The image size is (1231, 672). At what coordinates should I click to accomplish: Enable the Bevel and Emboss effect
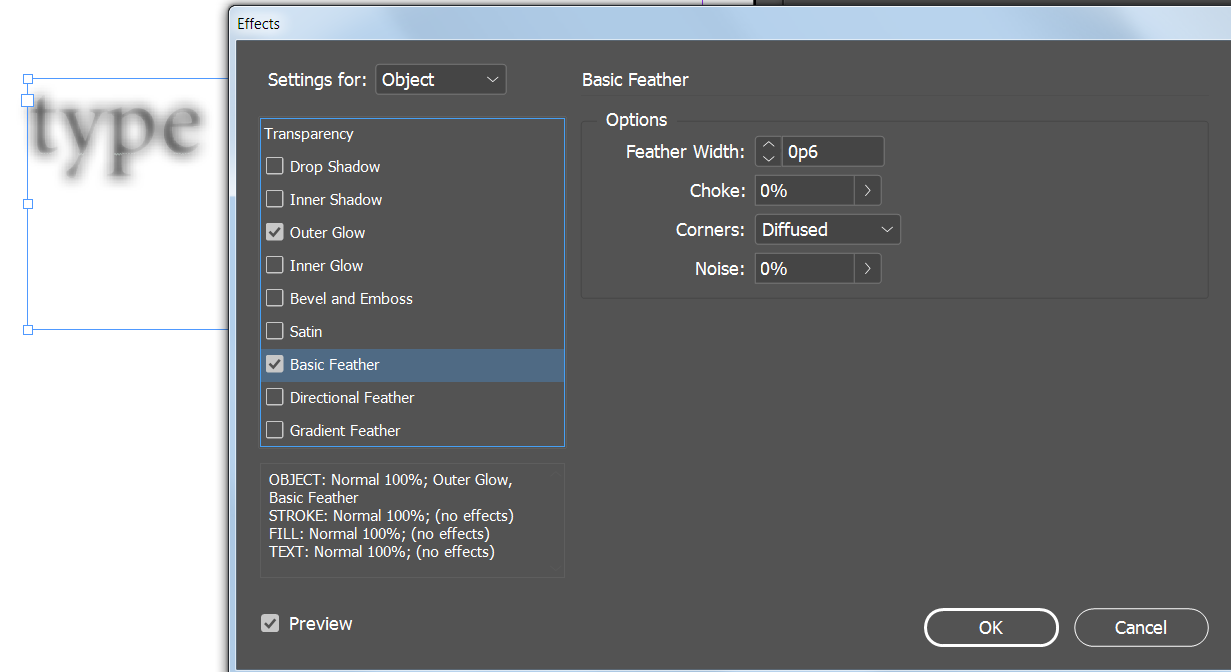click(275, 298)
